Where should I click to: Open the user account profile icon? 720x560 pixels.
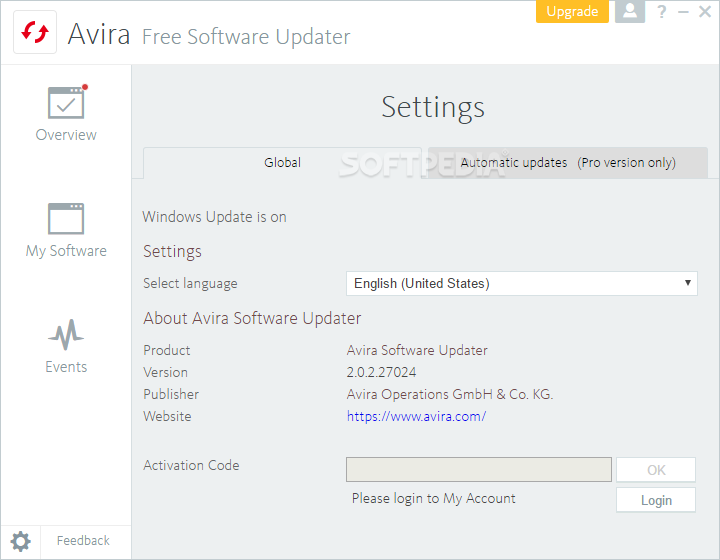tap(630, 11)
